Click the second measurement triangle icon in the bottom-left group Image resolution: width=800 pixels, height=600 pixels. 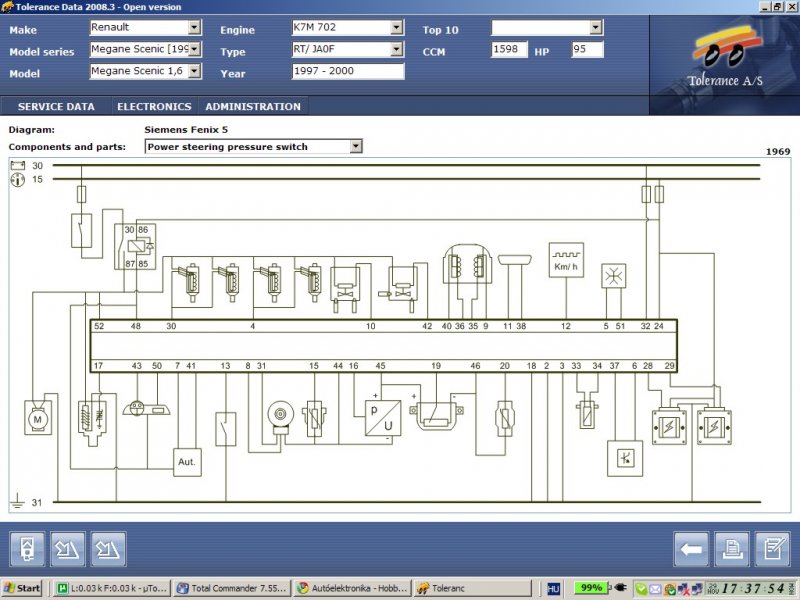coord(109,549)
